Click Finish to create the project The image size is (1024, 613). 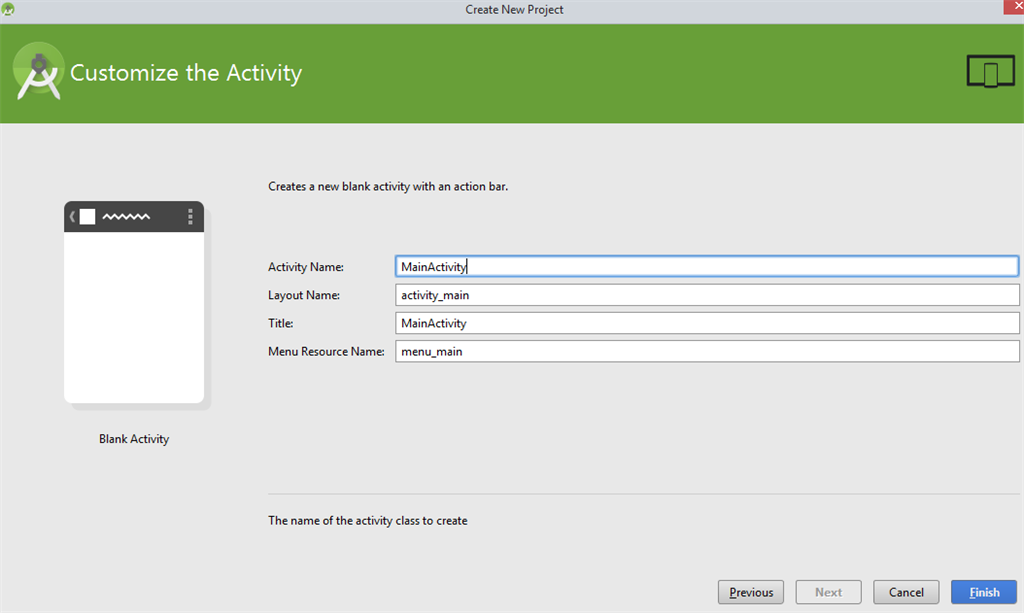(983, 592)
